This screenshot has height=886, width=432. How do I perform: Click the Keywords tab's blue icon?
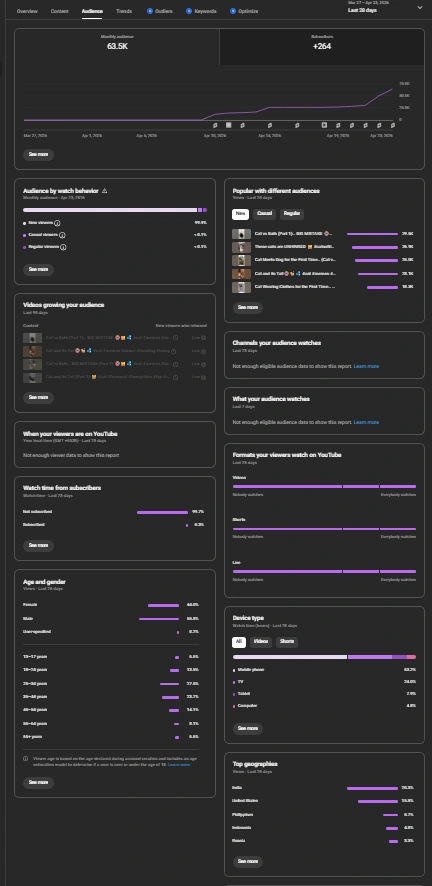[189, 11]
